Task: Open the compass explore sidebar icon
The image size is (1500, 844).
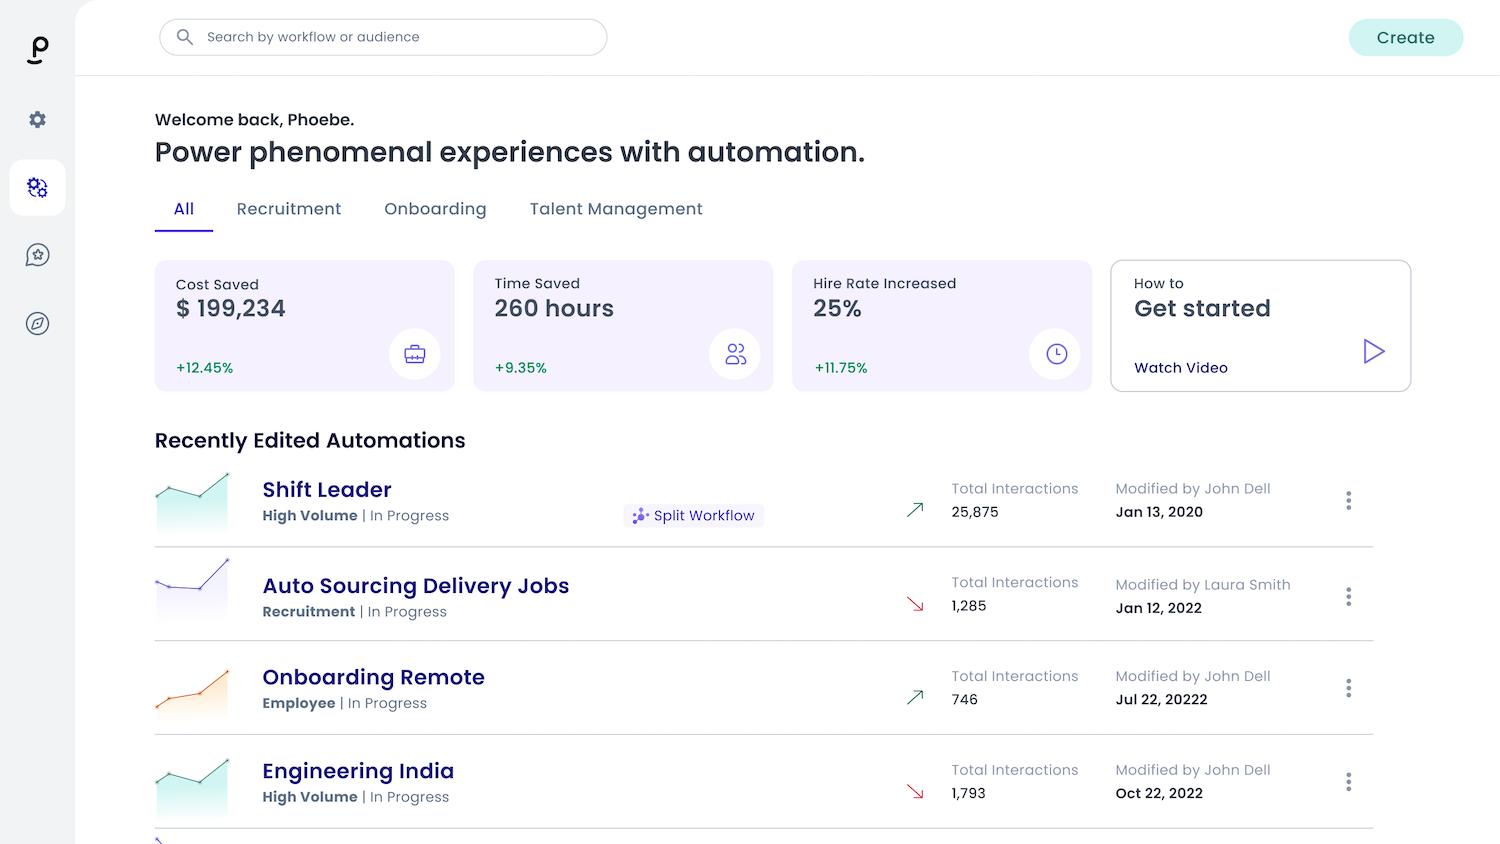Action: coord(37,323)
